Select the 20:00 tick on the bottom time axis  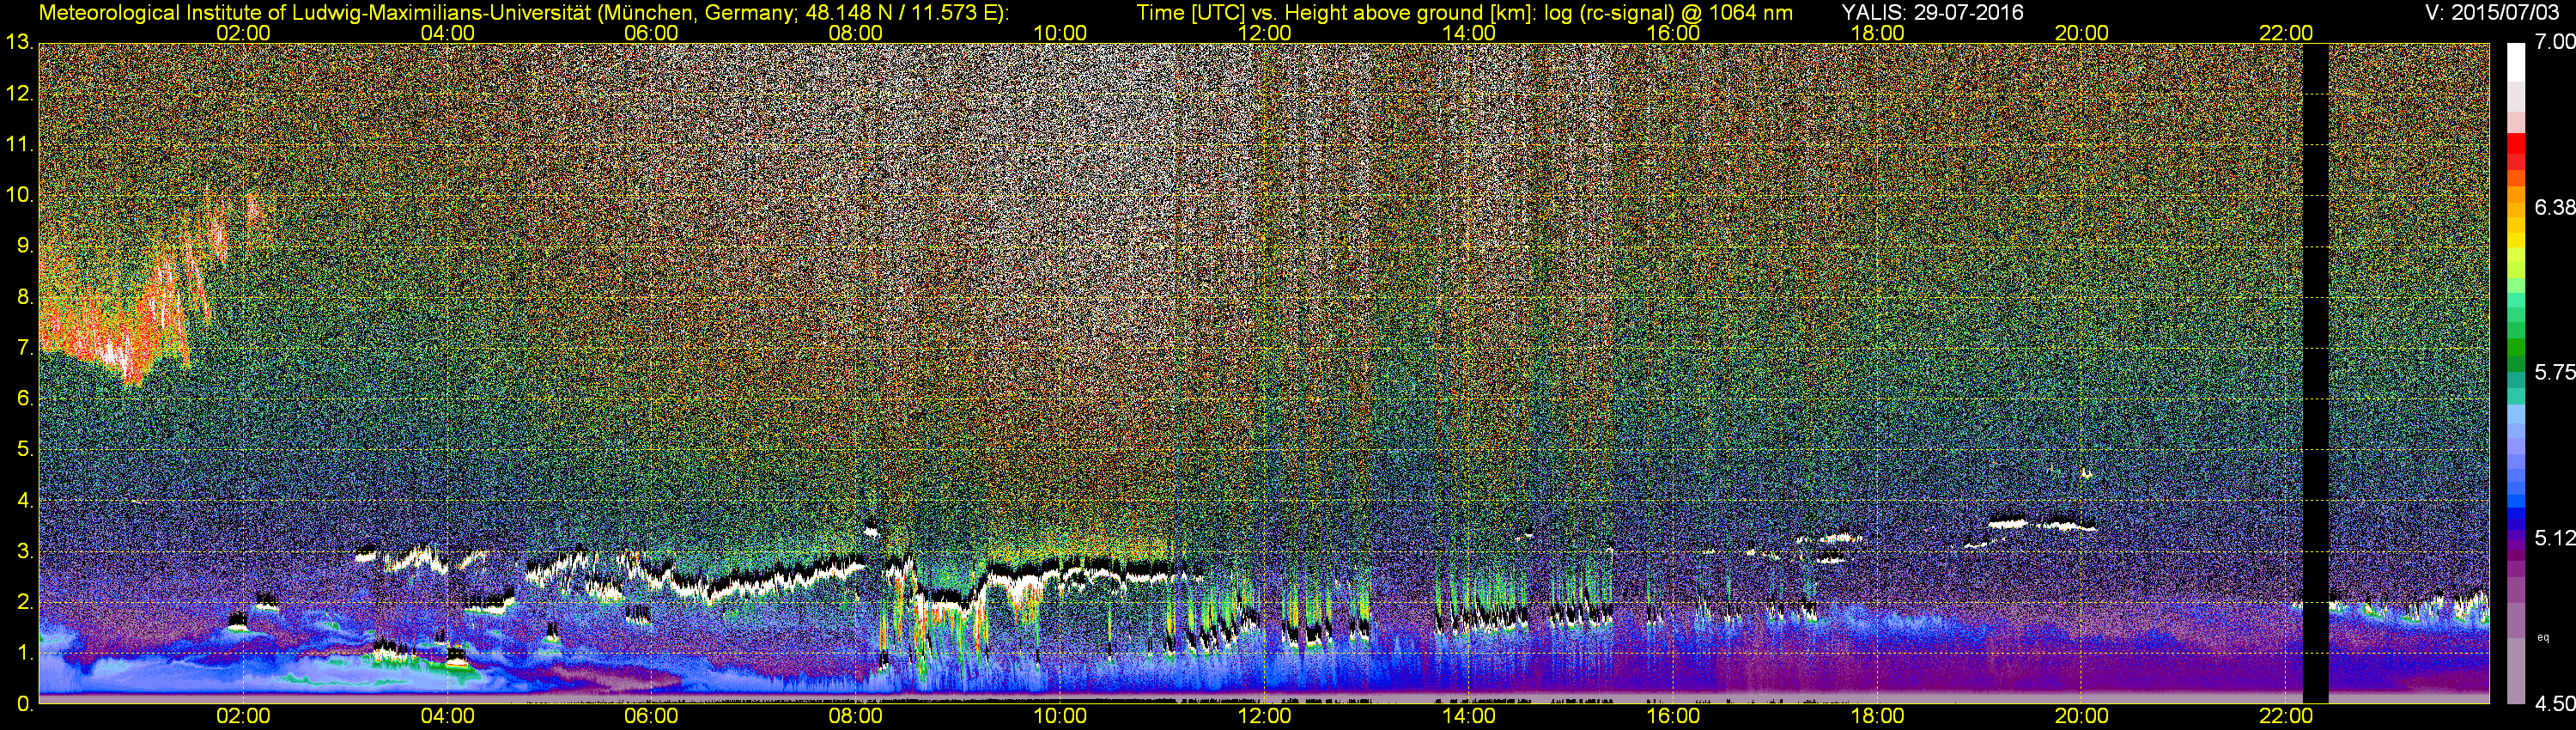(2081, 716)
